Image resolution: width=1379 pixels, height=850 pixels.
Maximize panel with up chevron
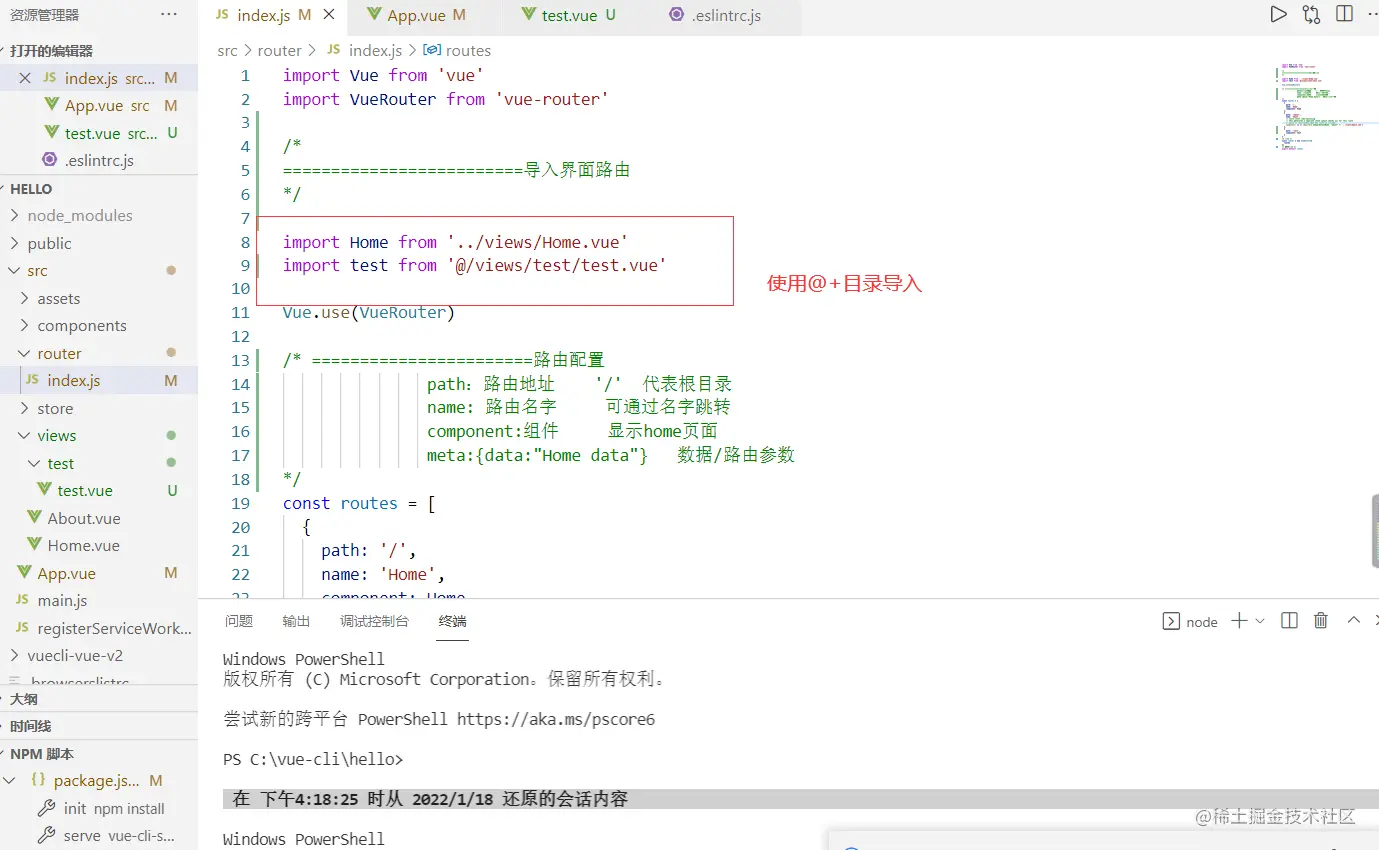pyautogui.click(x=1353, y=620)
